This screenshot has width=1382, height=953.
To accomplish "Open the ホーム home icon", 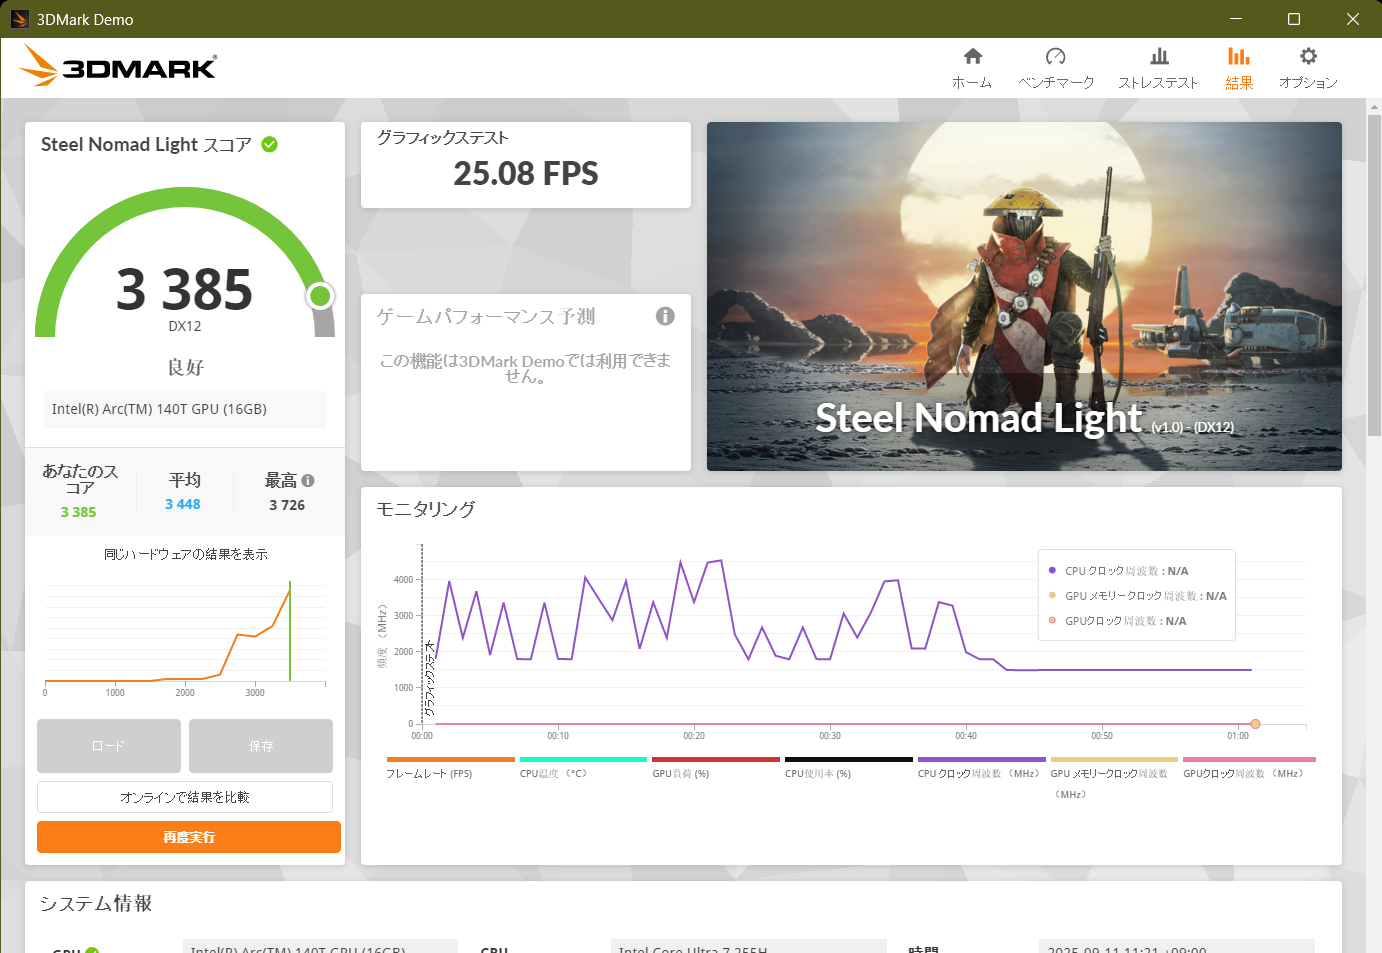I will point(972,57).
